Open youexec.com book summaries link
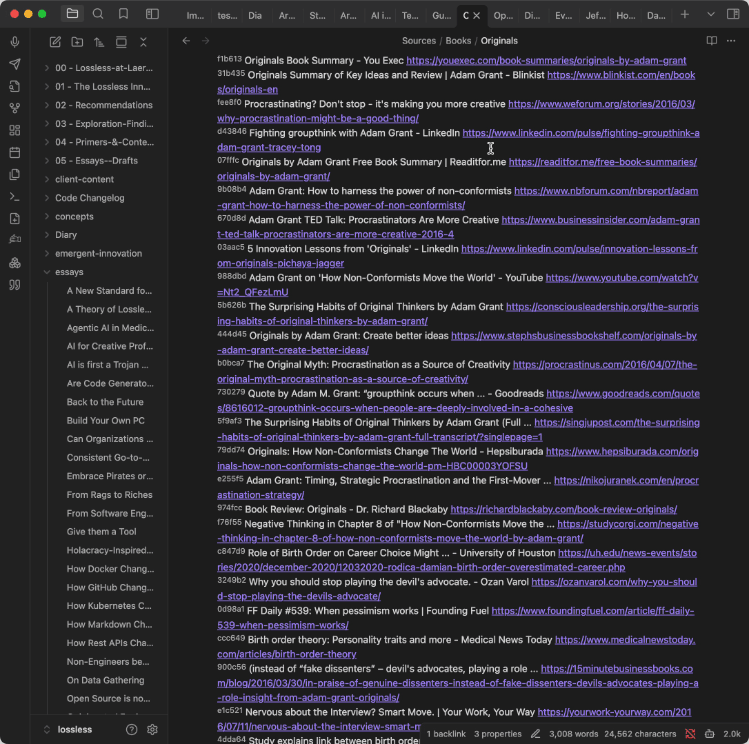The image size is (749, 744). 546,61
